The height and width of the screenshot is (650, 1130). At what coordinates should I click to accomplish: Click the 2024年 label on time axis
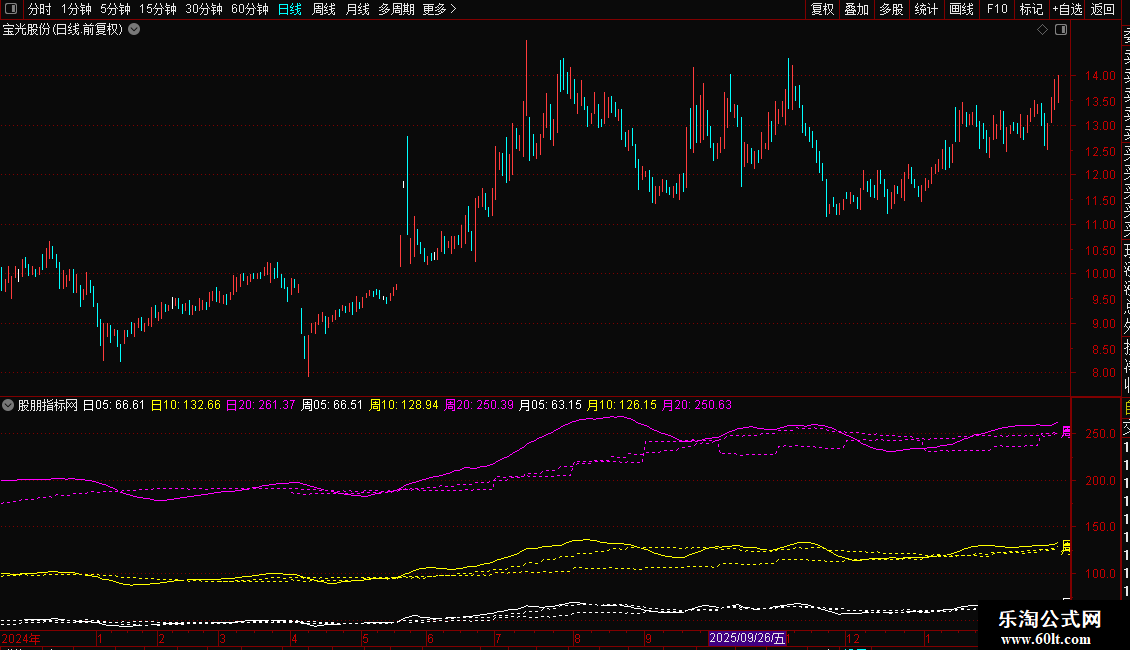coord(21,638)
